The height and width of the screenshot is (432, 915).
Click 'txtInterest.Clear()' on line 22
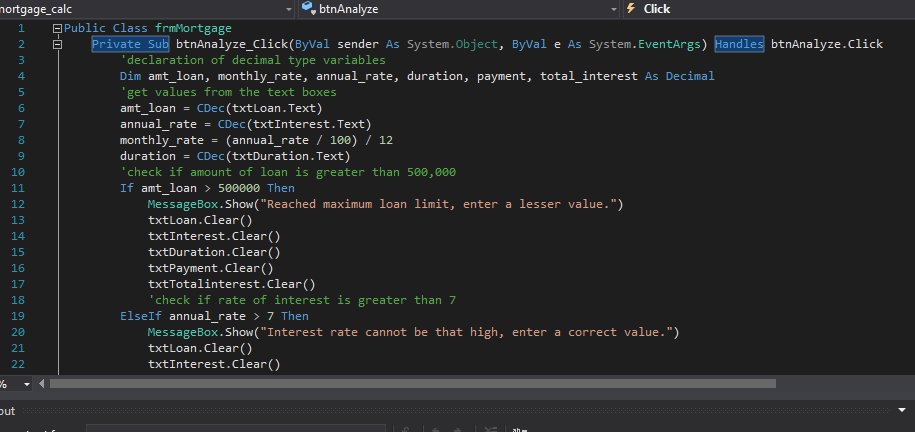214,364
